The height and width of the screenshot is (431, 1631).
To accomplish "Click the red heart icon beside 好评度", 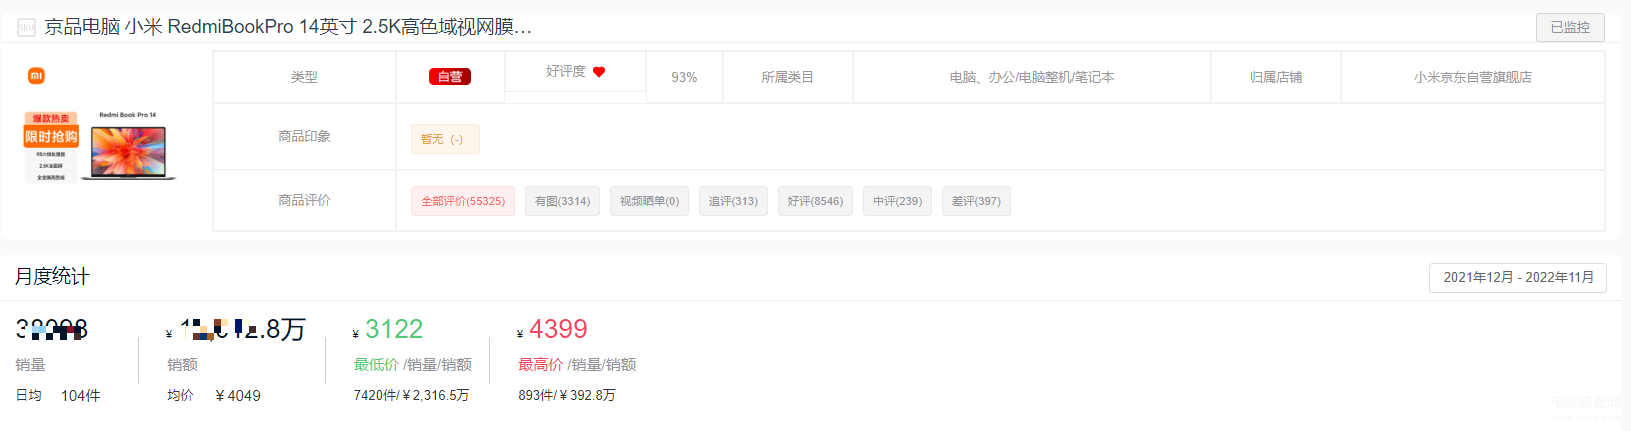I will tap(599, 72).
